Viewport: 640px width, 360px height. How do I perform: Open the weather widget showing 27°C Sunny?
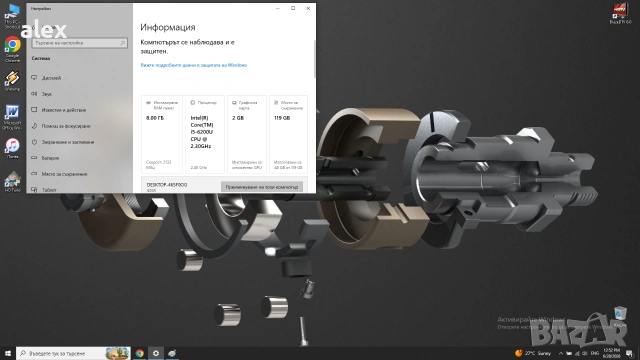pyautogui.click(x=533, y=353)
